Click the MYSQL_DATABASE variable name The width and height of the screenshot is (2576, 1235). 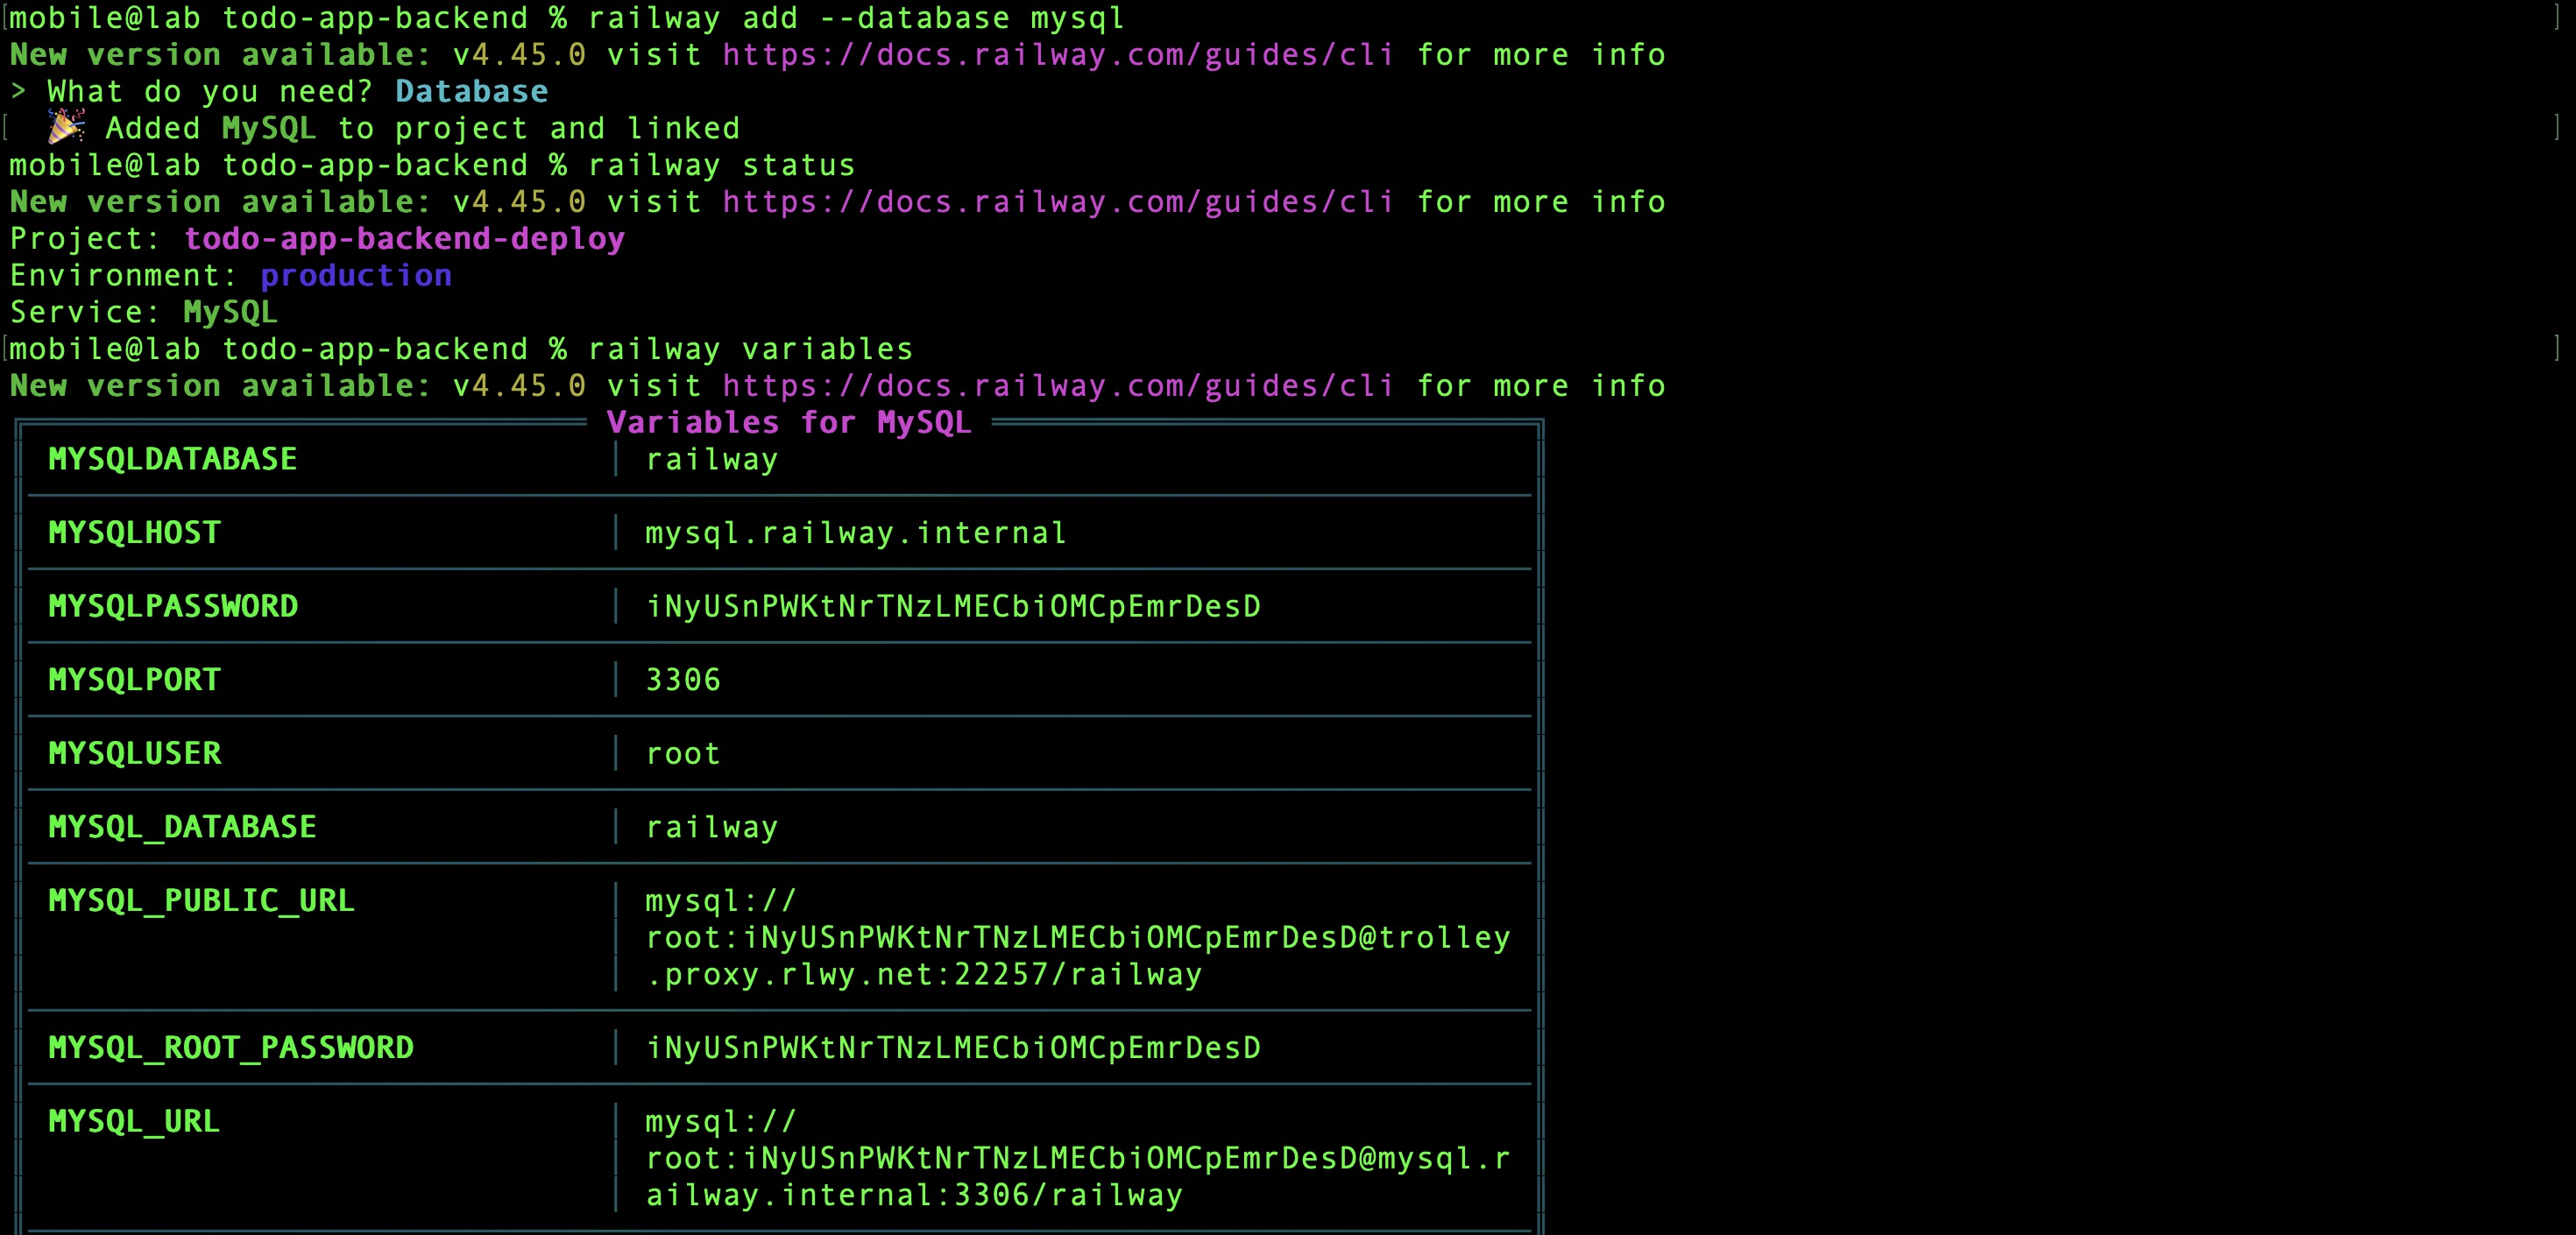(x=183, y=827)
